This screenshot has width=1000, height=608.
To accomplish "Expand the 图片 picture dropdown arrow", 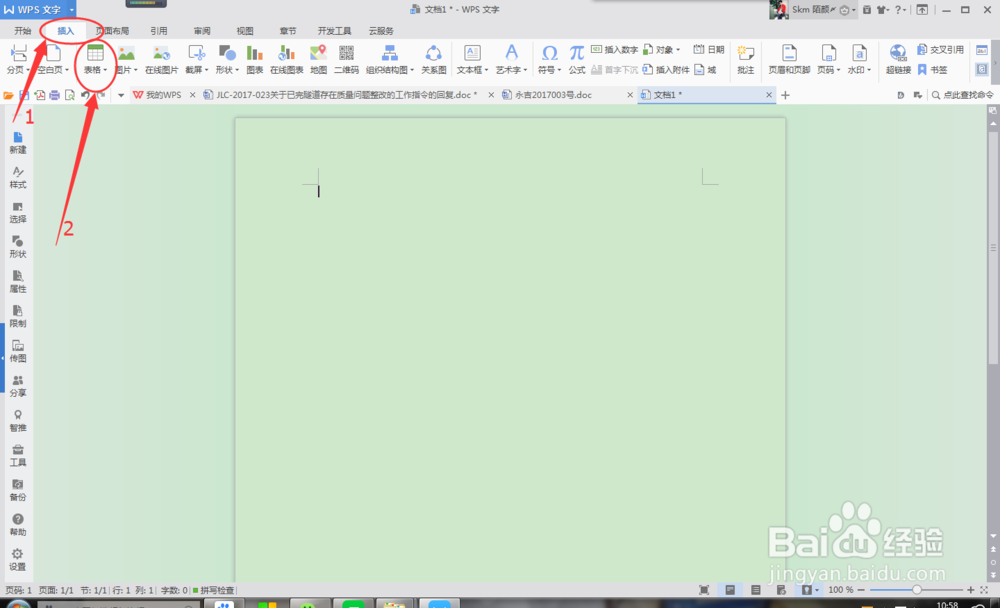I will 135,70.
